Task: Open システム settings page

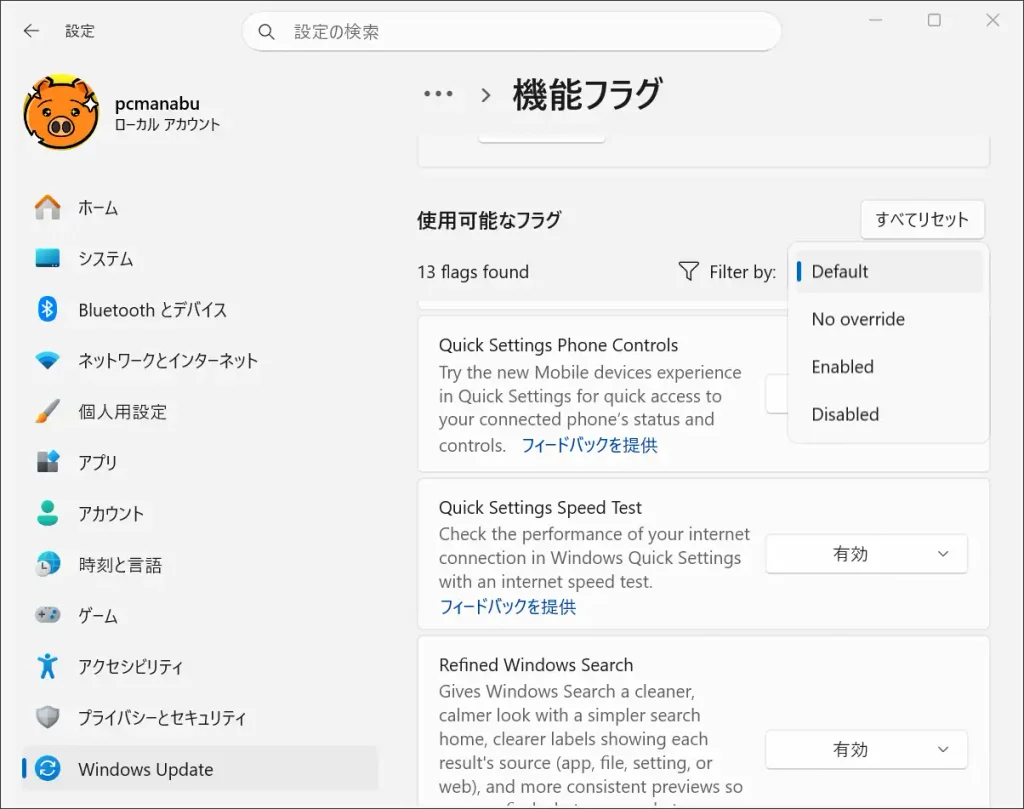Action: click(200, 259)
